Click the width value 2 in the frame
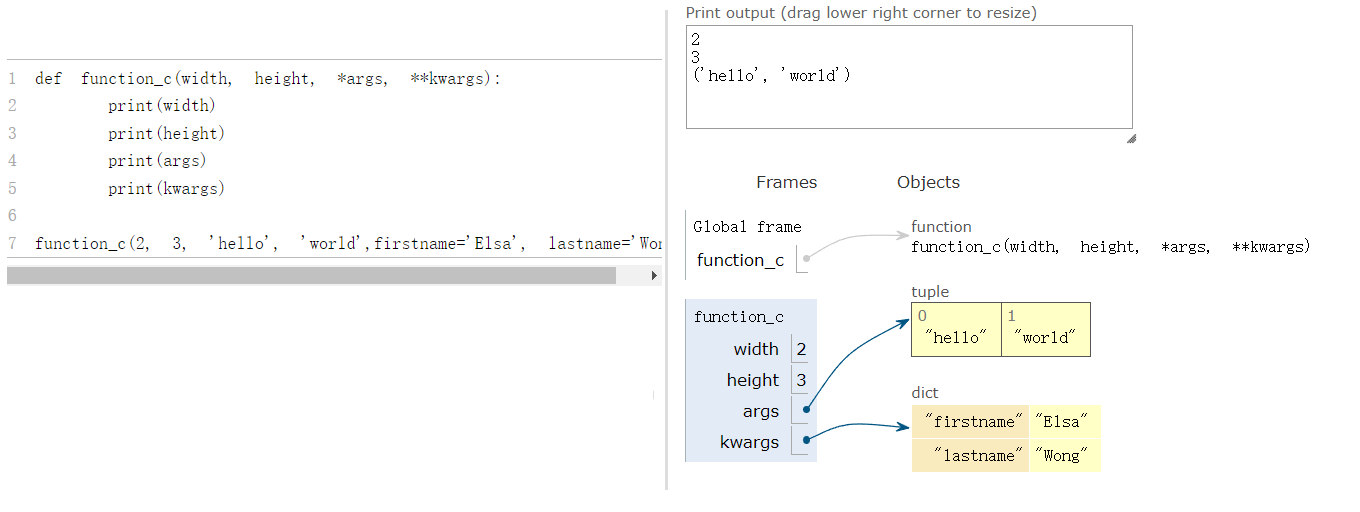The width and height of the screenshot is (1360, 512). point(801,349)
